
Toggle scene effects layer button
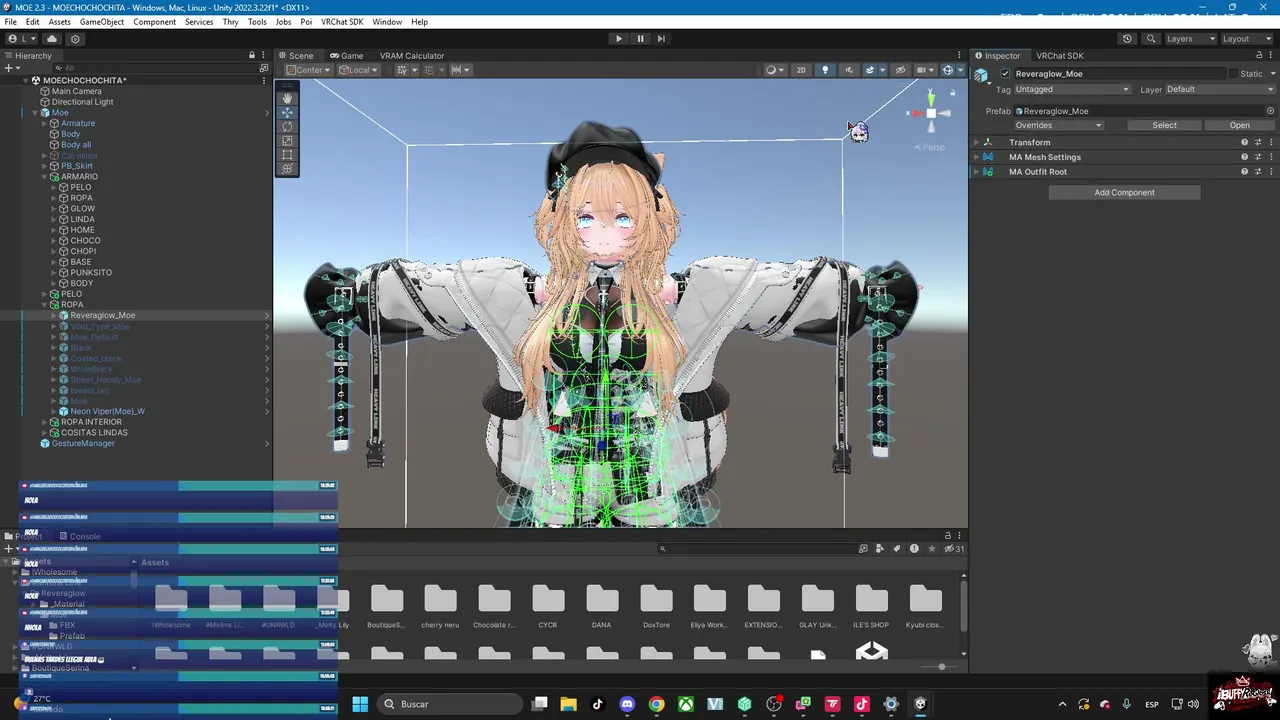[x=871, y=70]
